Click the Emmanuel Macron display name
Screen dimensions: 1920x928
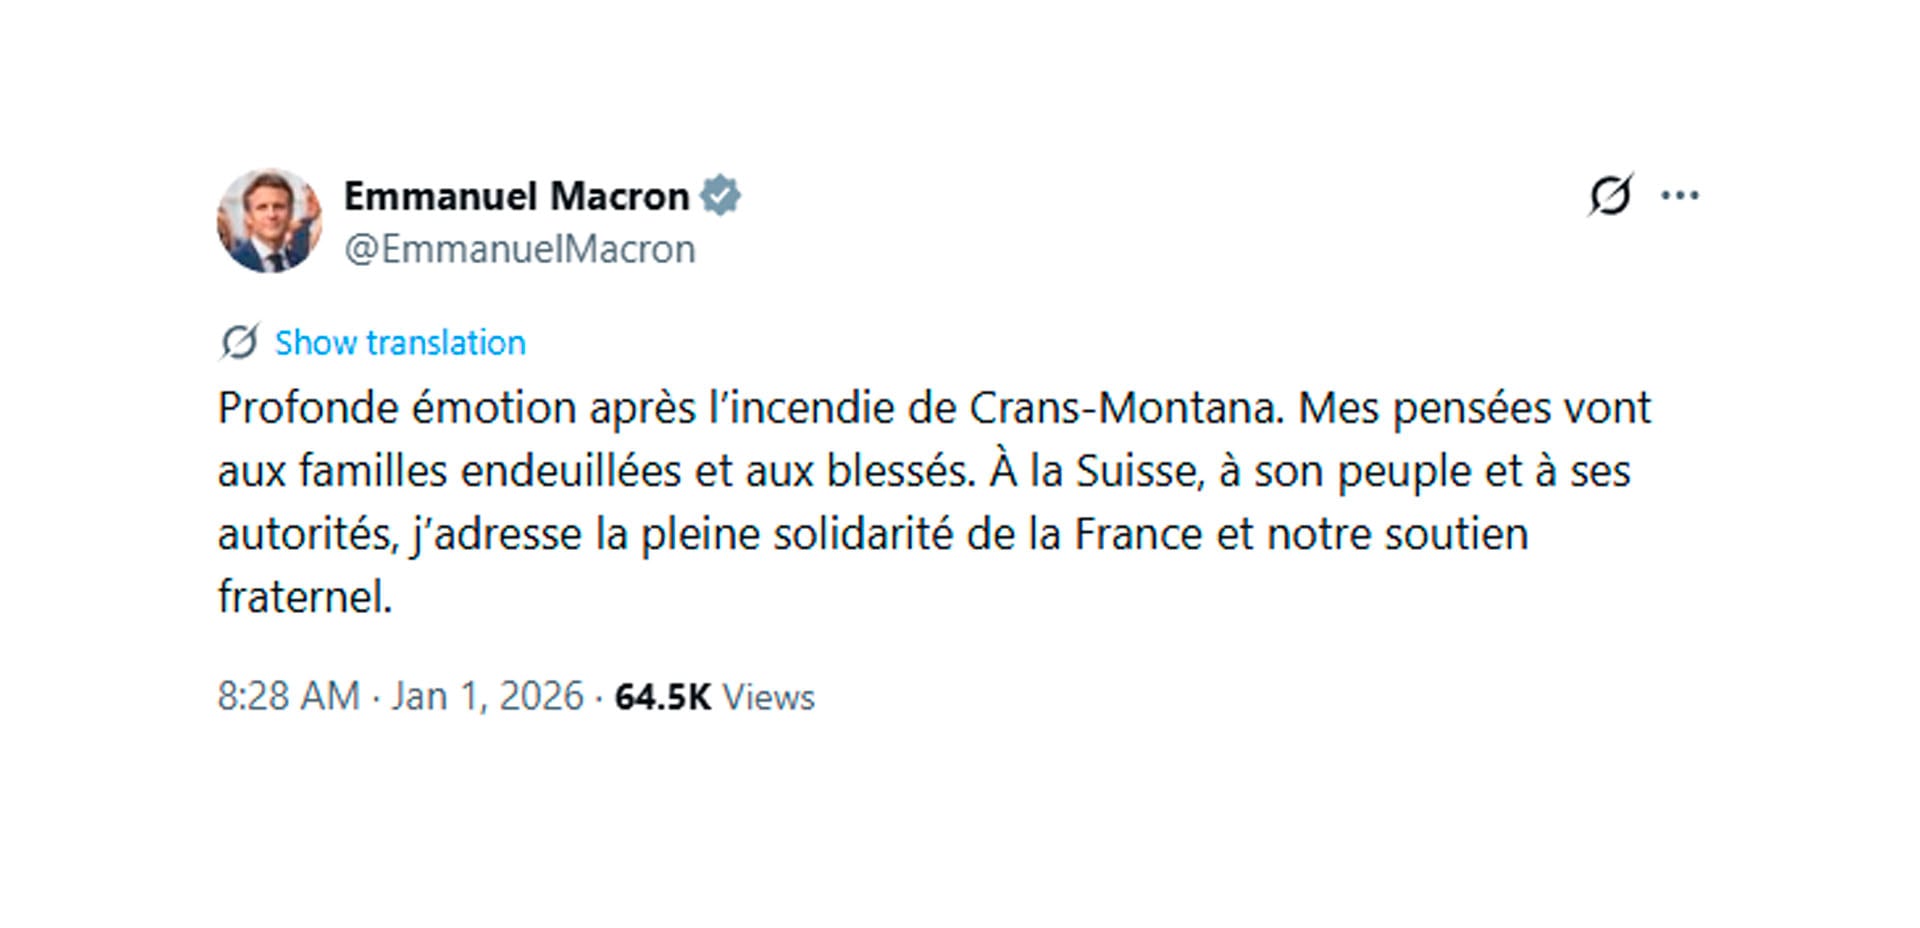click(x=511, y=194)
